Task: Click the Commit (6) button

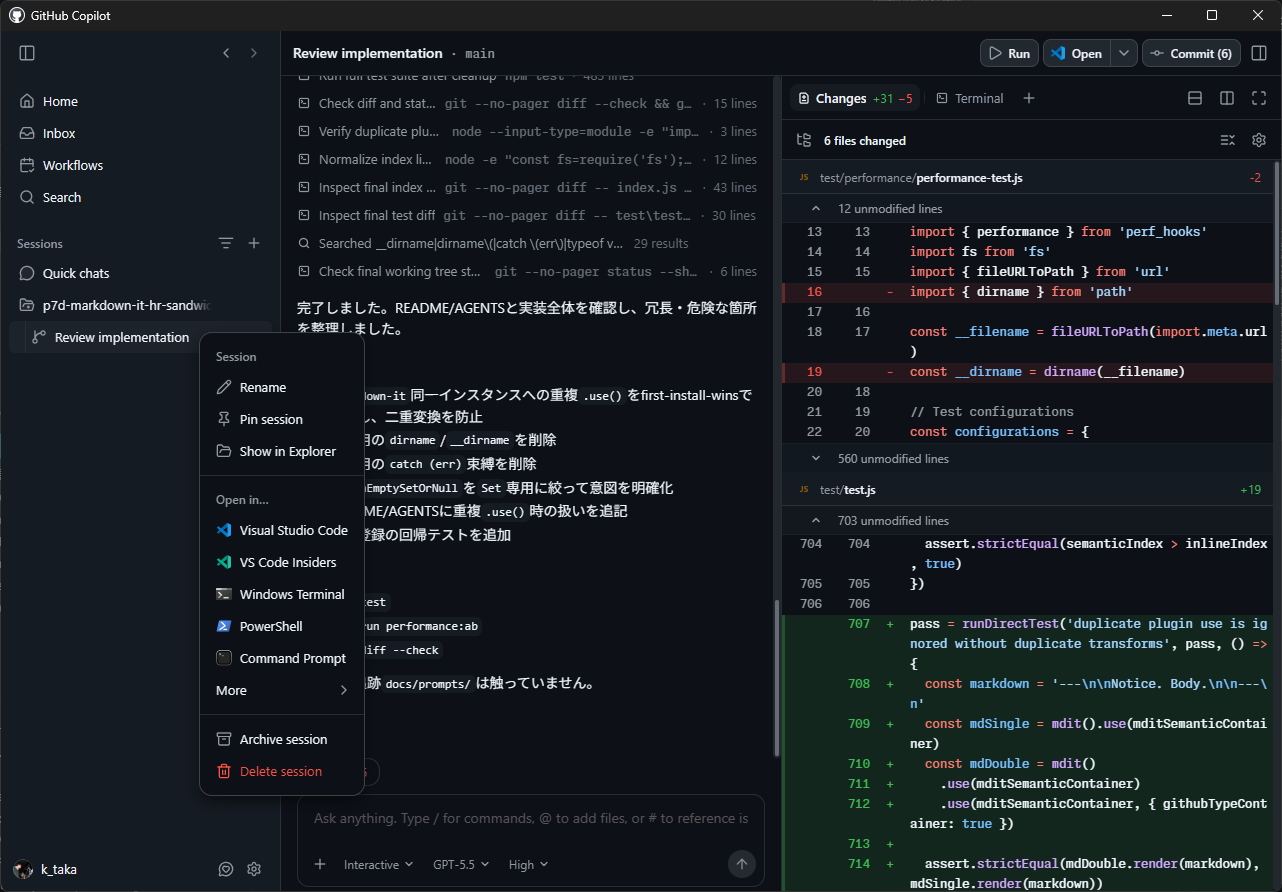Action: point(1191,53)
